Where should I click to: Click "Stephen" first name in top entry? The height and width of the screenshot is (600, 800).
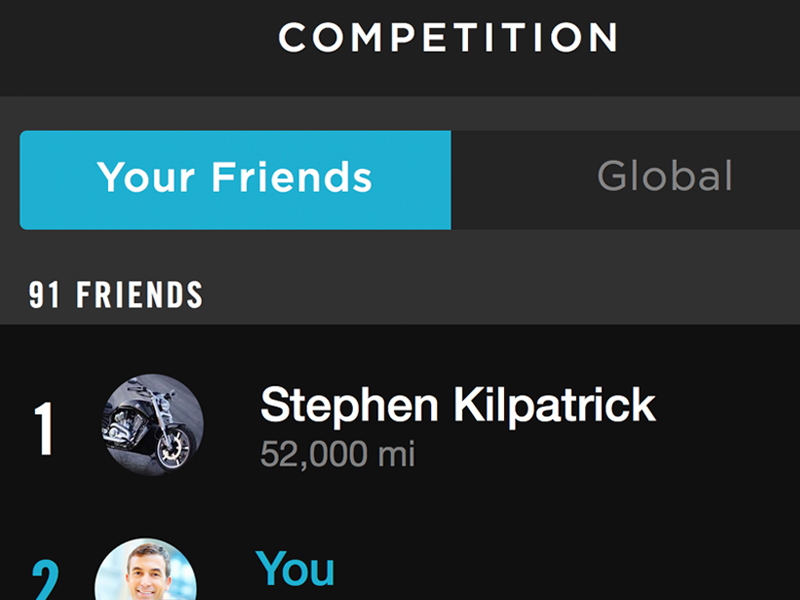pos(349,405)
